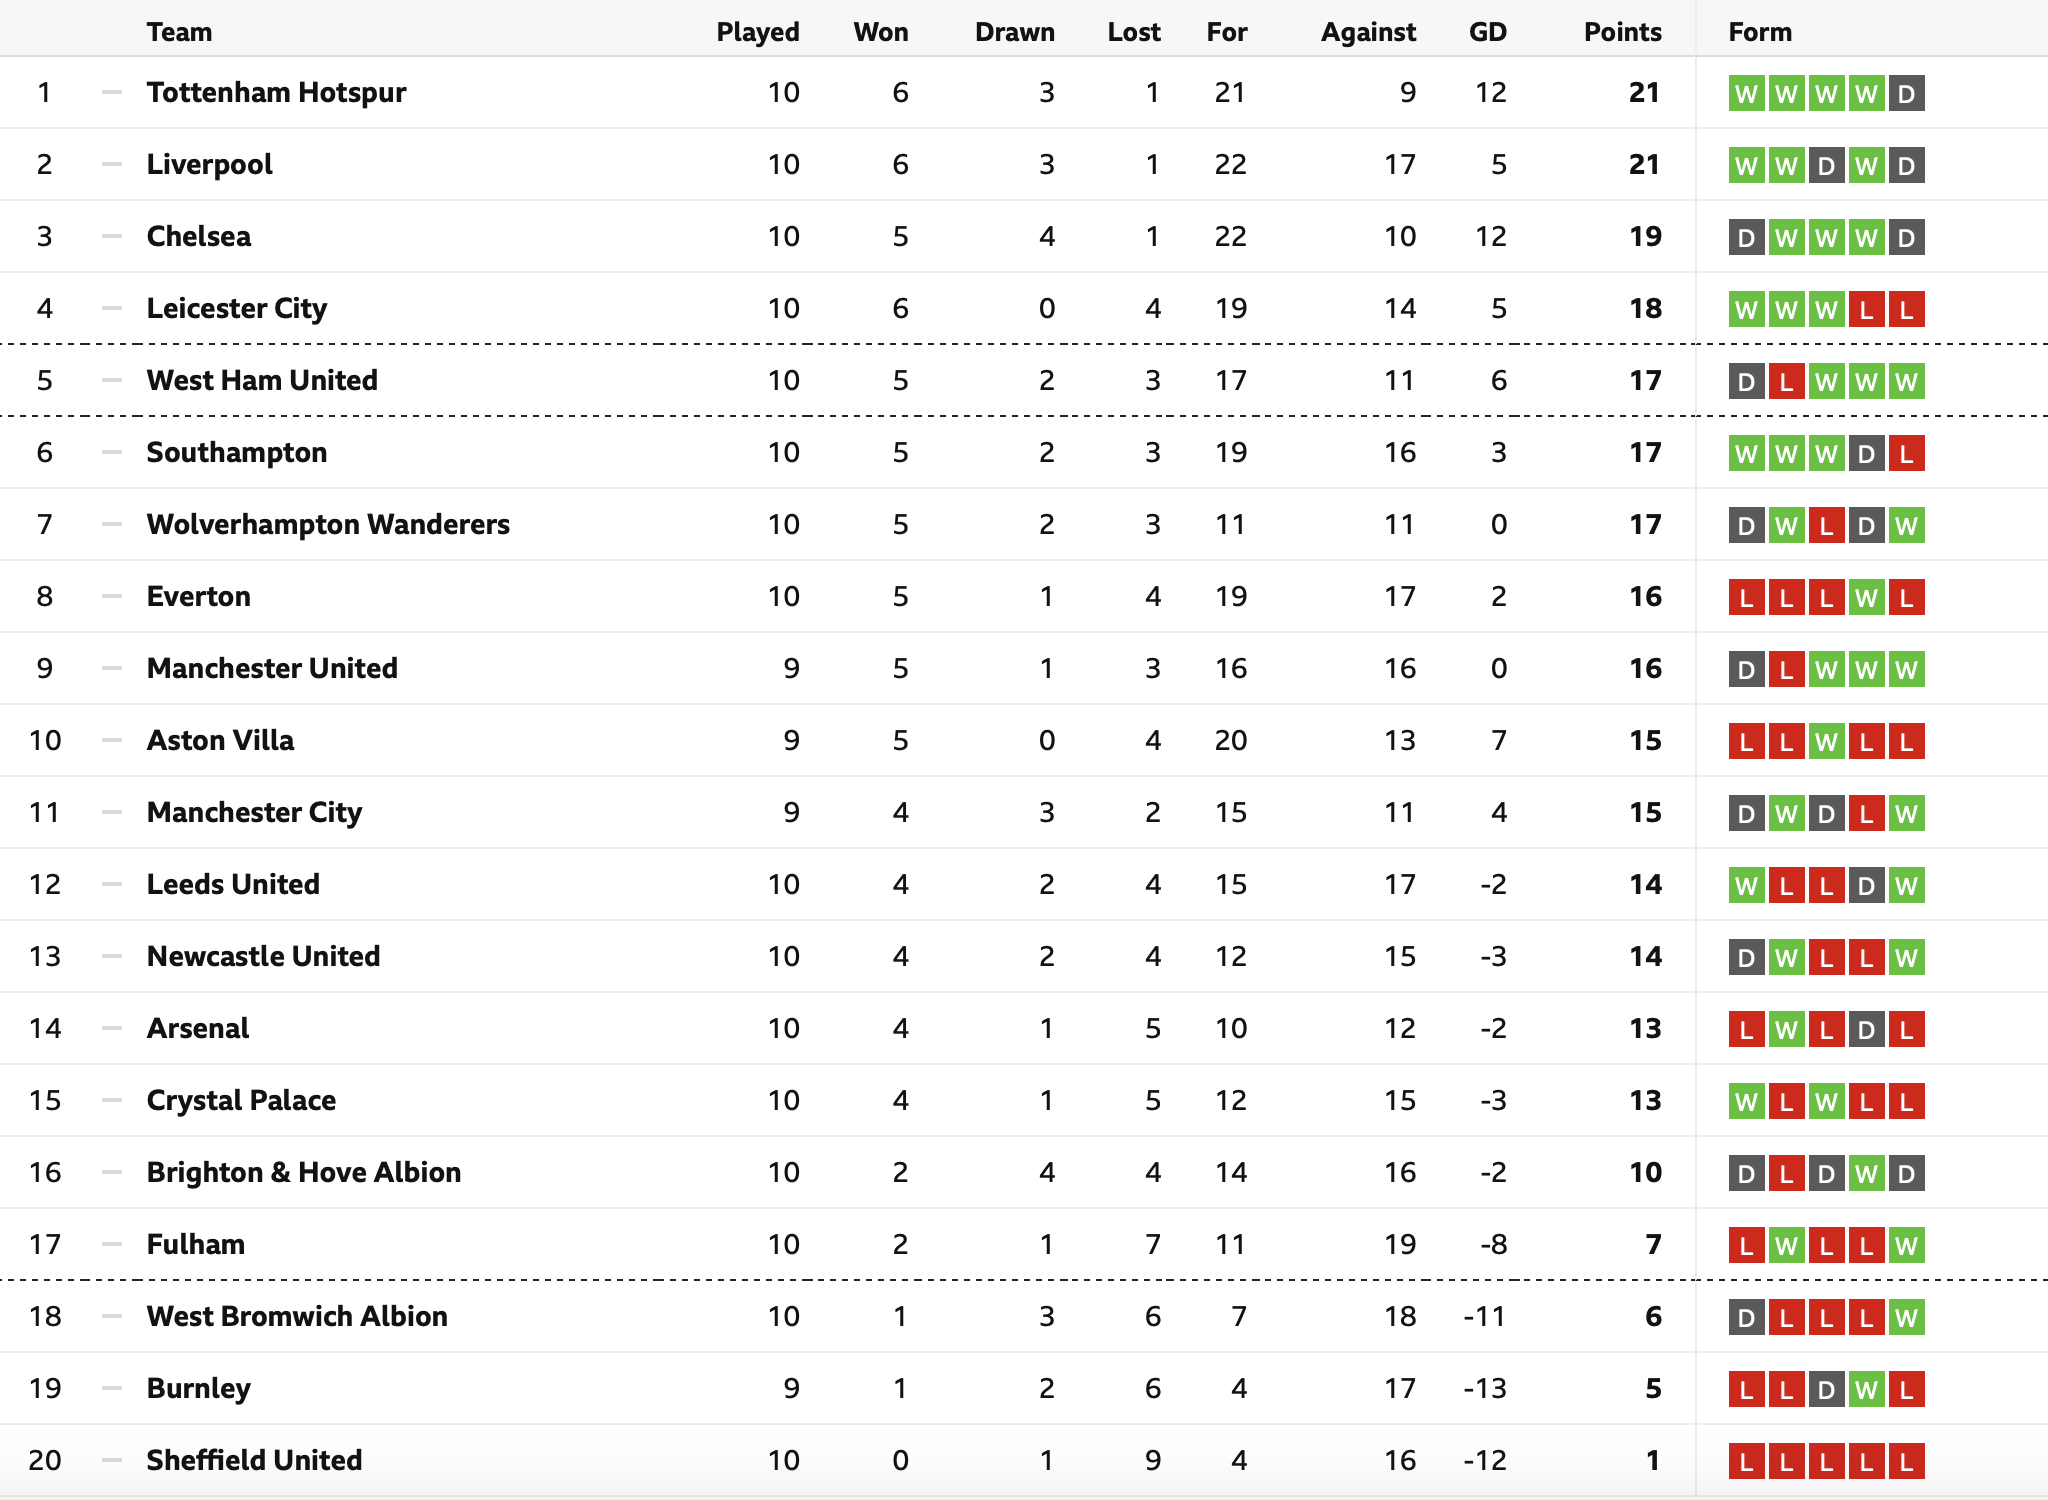The height and width of the screenshot is (1500, 2048).
Task: Click Everton's only win form badge
Action: (x=1866, y=598)
